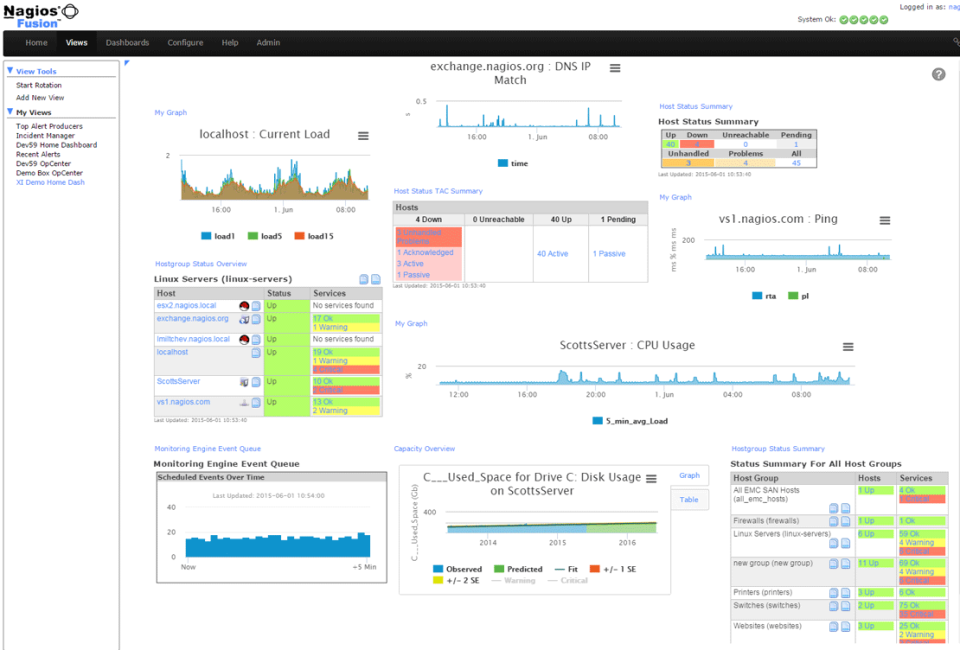Open the ScottsServer CPU Usage panel menu
This screenshot has width=960, height=650.
[848, 347]
